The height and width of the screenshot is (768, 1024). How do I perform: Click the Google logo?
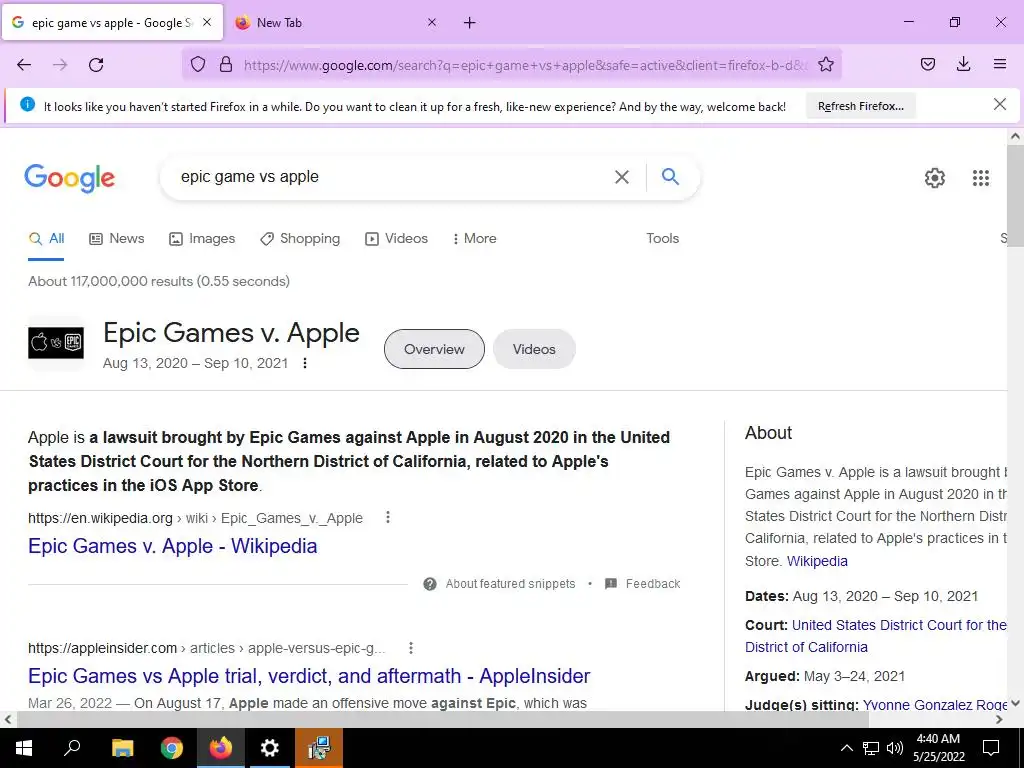point(70,178)
